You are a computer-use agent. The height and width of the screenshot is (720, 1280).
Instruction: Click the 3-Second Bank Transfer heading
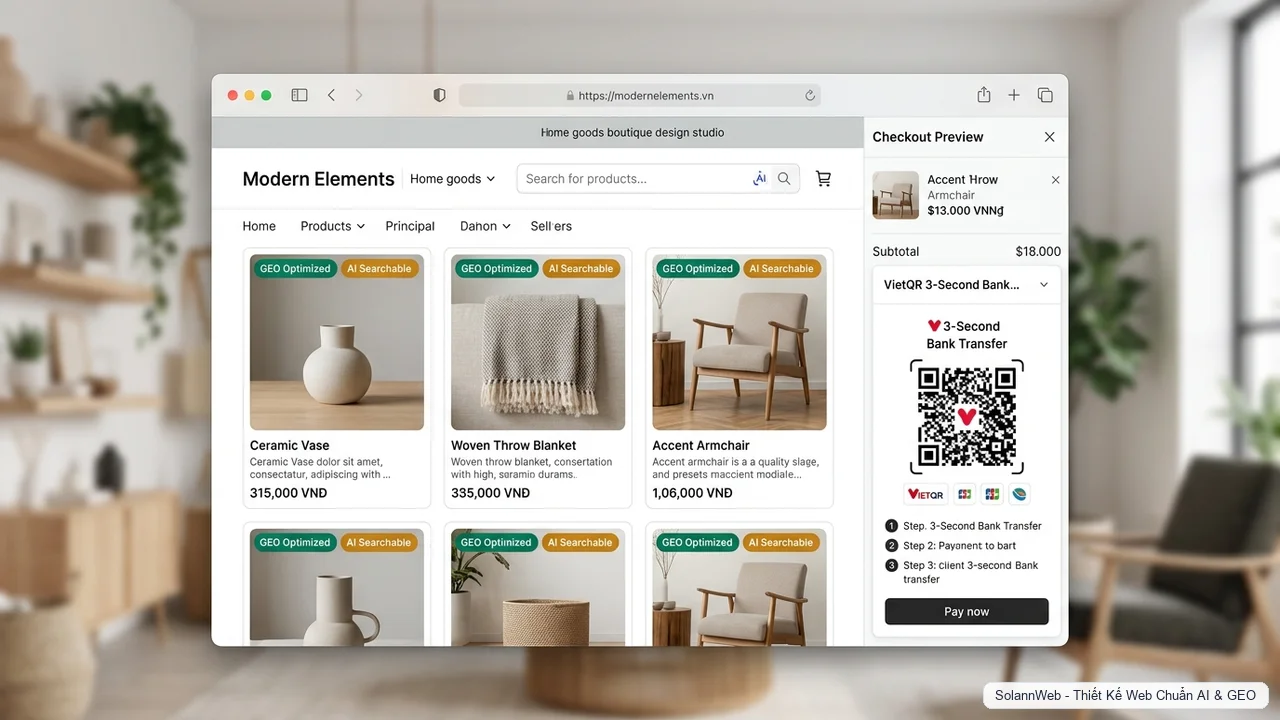click(x=967, y=335)
